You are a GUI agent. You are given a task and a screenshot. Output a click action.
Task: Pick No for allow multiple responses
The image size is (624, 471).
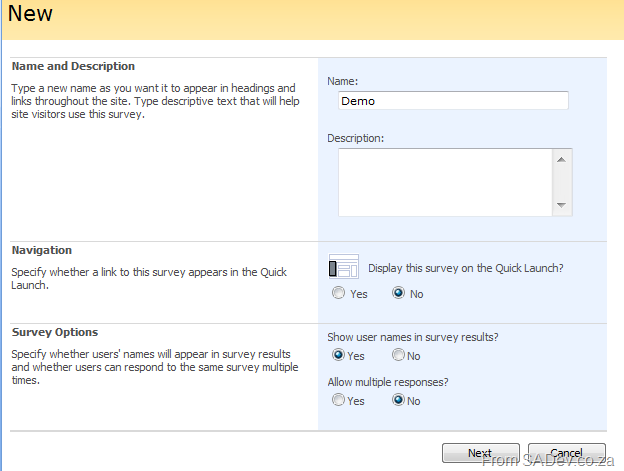point(399,400)
